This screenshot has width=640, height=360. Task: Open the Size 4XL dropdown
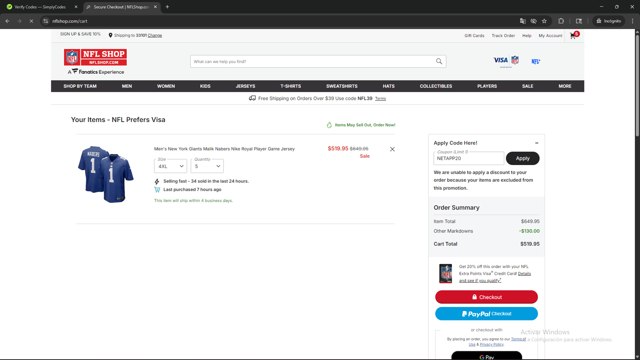[x=171, y=166]
